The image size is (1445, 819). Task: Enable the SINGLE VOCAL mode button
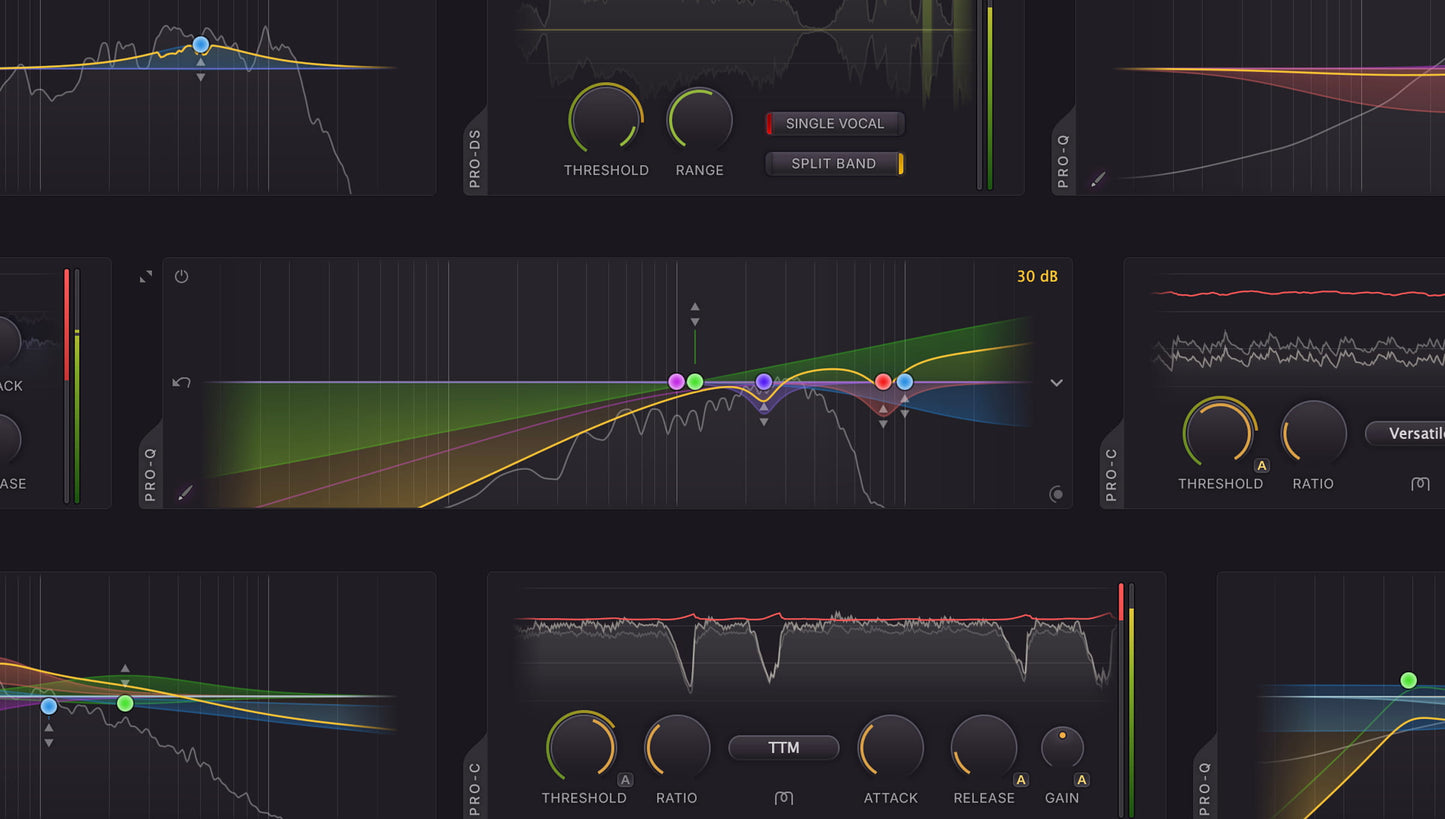[x=835, y=123]
